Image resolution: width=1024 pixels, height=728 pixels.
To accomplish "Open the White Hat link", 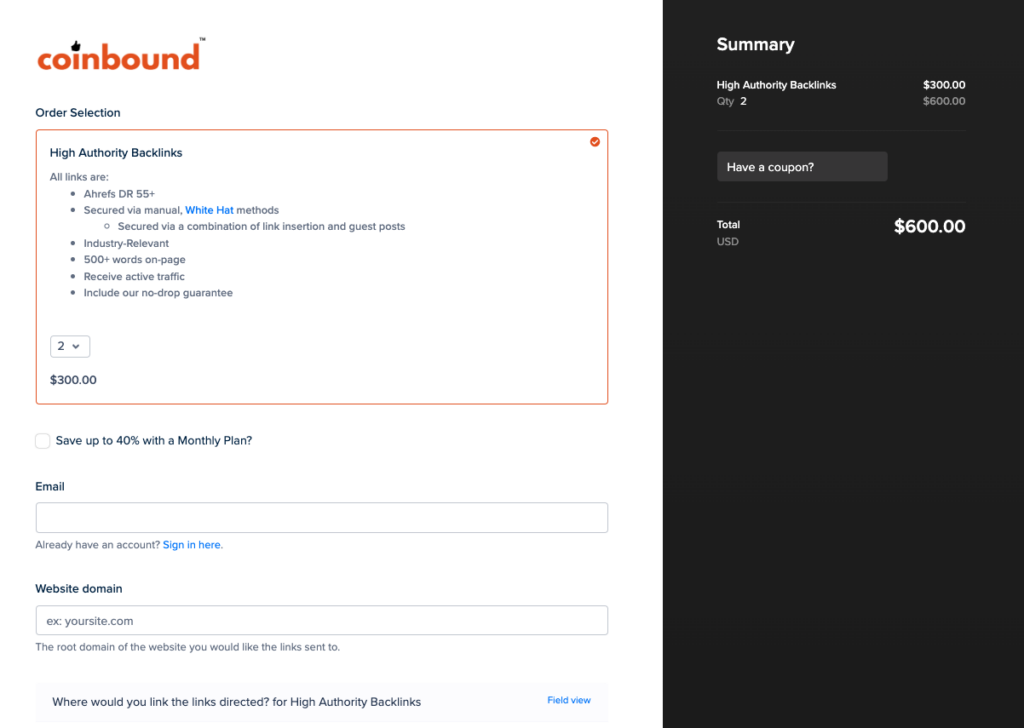I will (x=209, y=210).
